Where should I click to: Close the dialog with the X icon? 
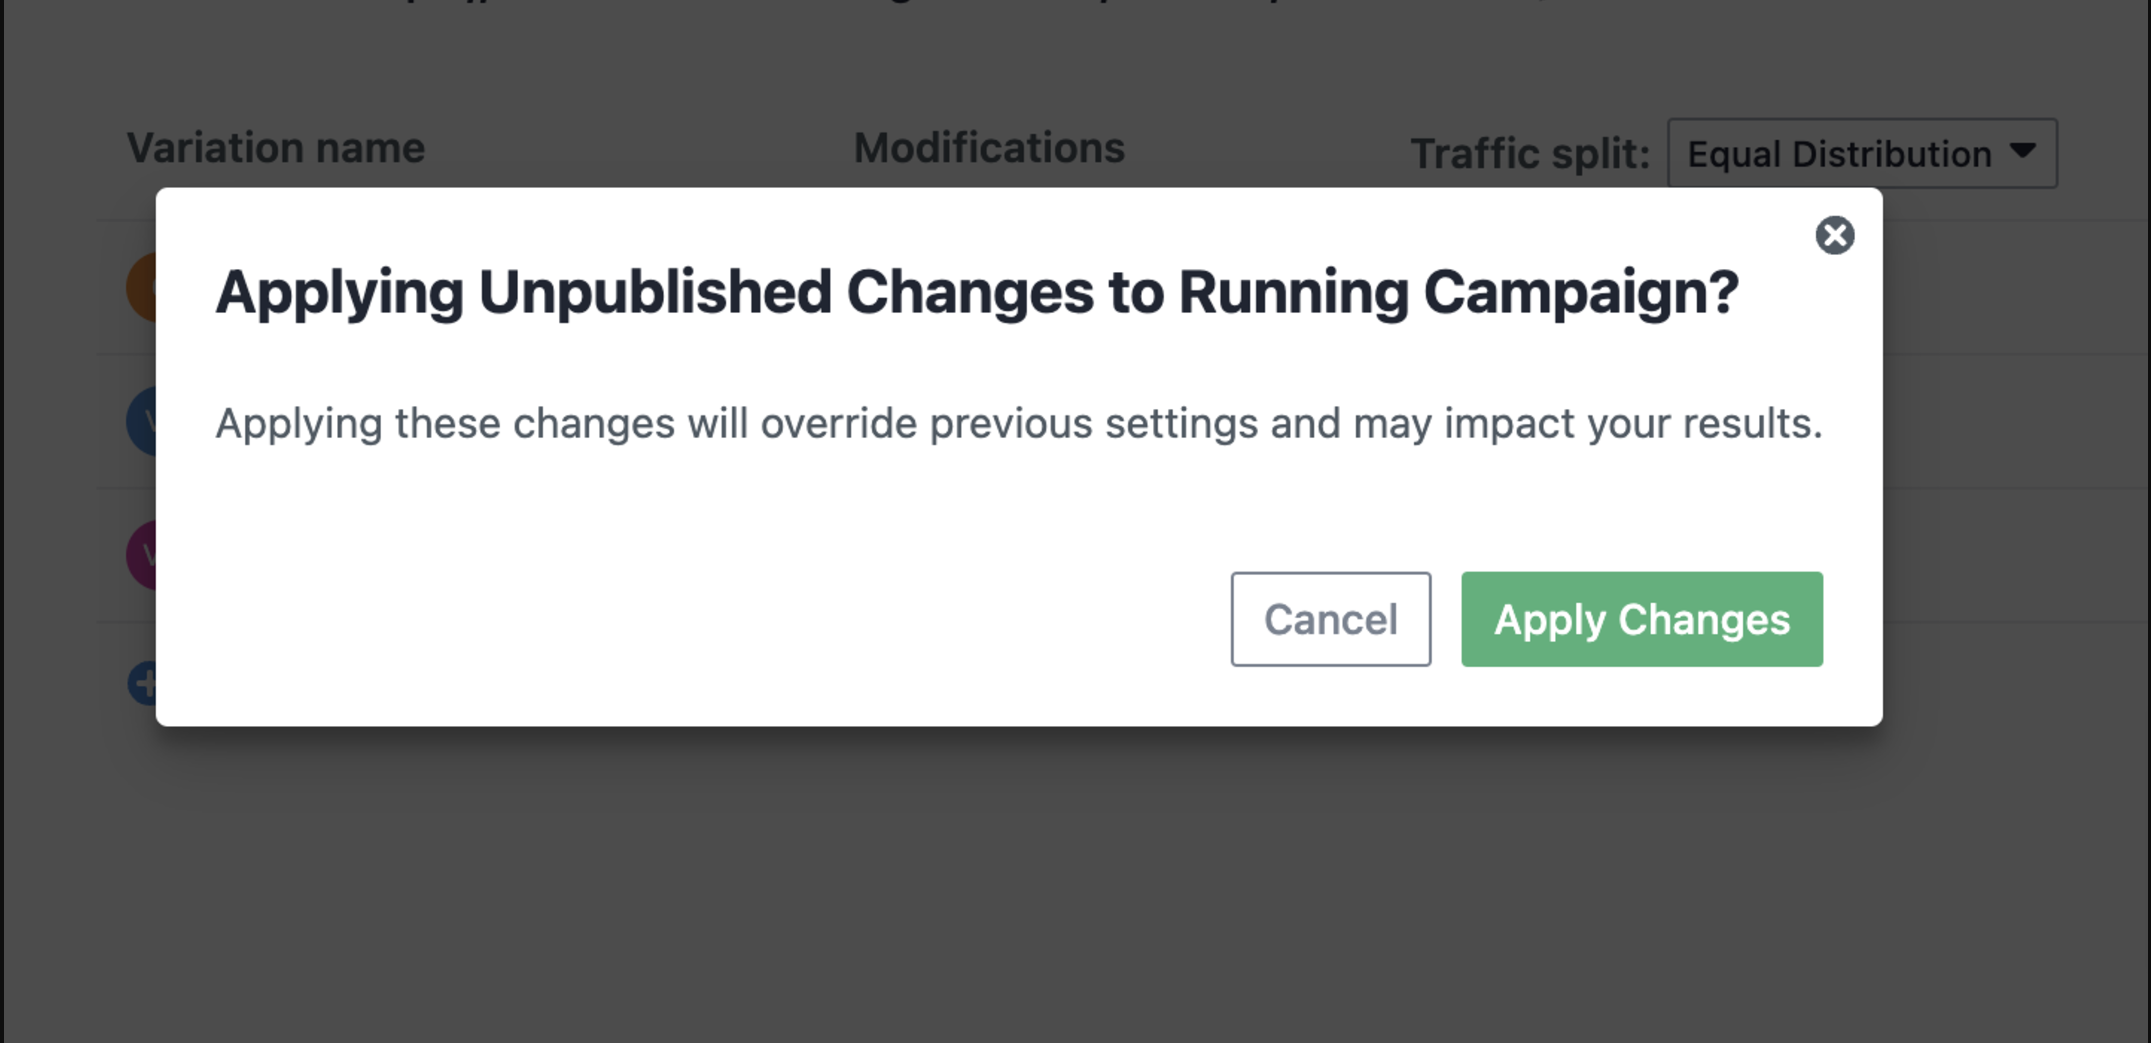pyautogui.click(x=1834, y=235)
